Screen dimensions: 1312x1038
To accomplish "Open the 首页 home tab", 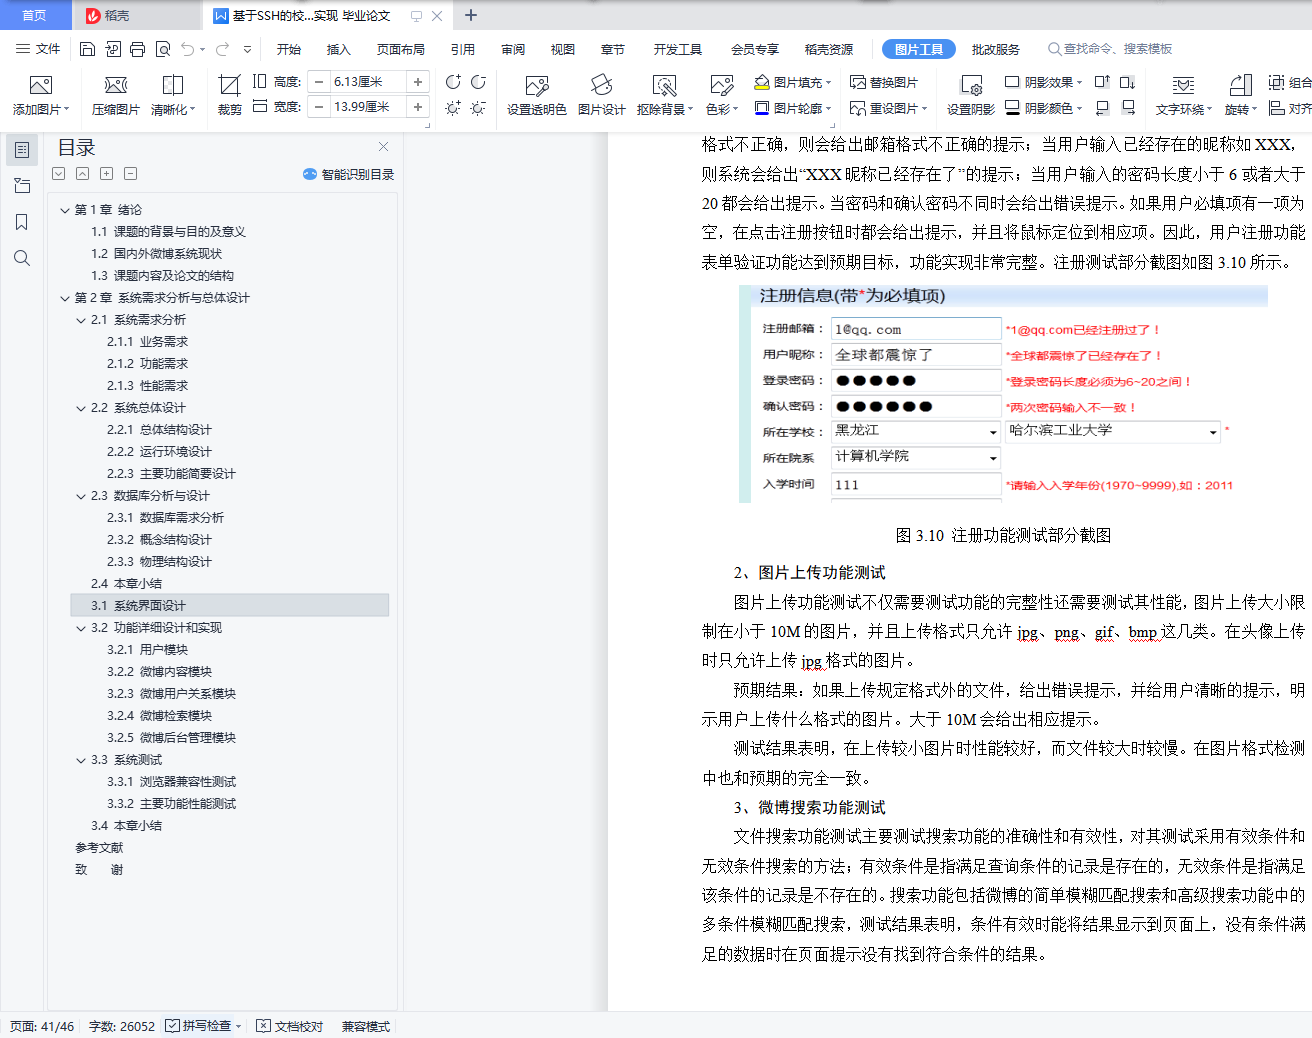I will coord(35,15).
